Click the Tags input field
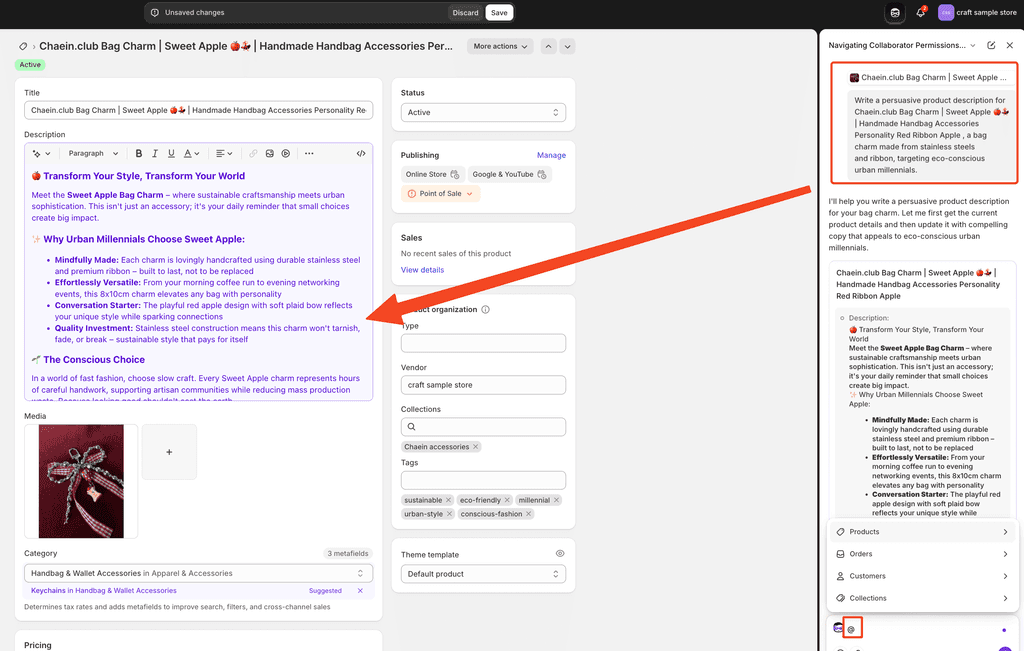This screenshot has width=1024, height=651. [x=483, y=481]
